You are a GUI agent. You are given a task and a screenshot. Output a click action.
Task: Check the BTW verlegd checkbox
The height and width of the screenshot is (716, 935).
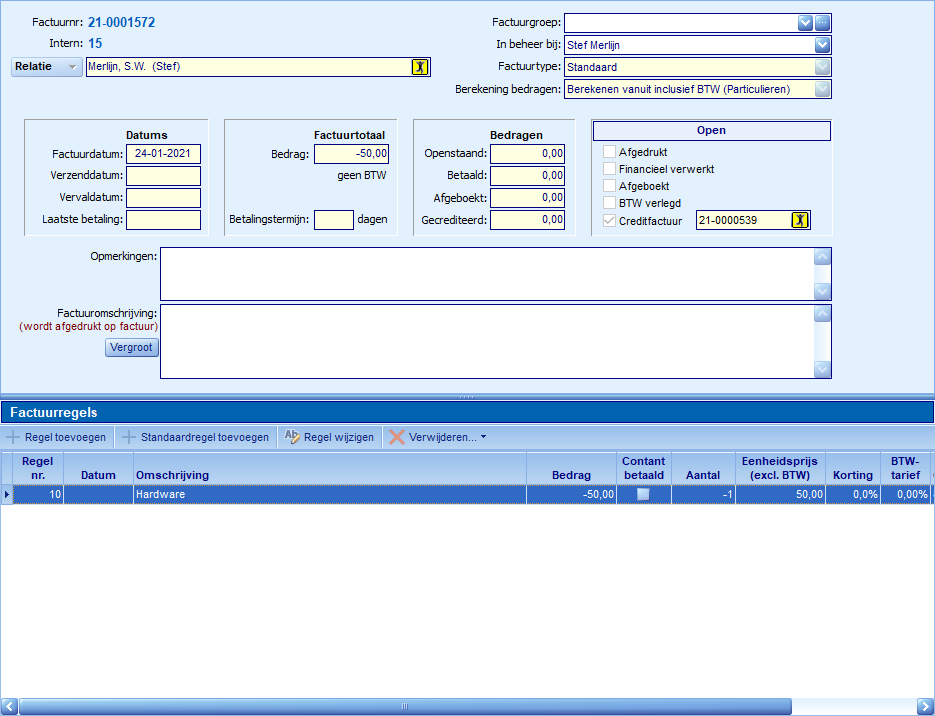click(610, 203)
